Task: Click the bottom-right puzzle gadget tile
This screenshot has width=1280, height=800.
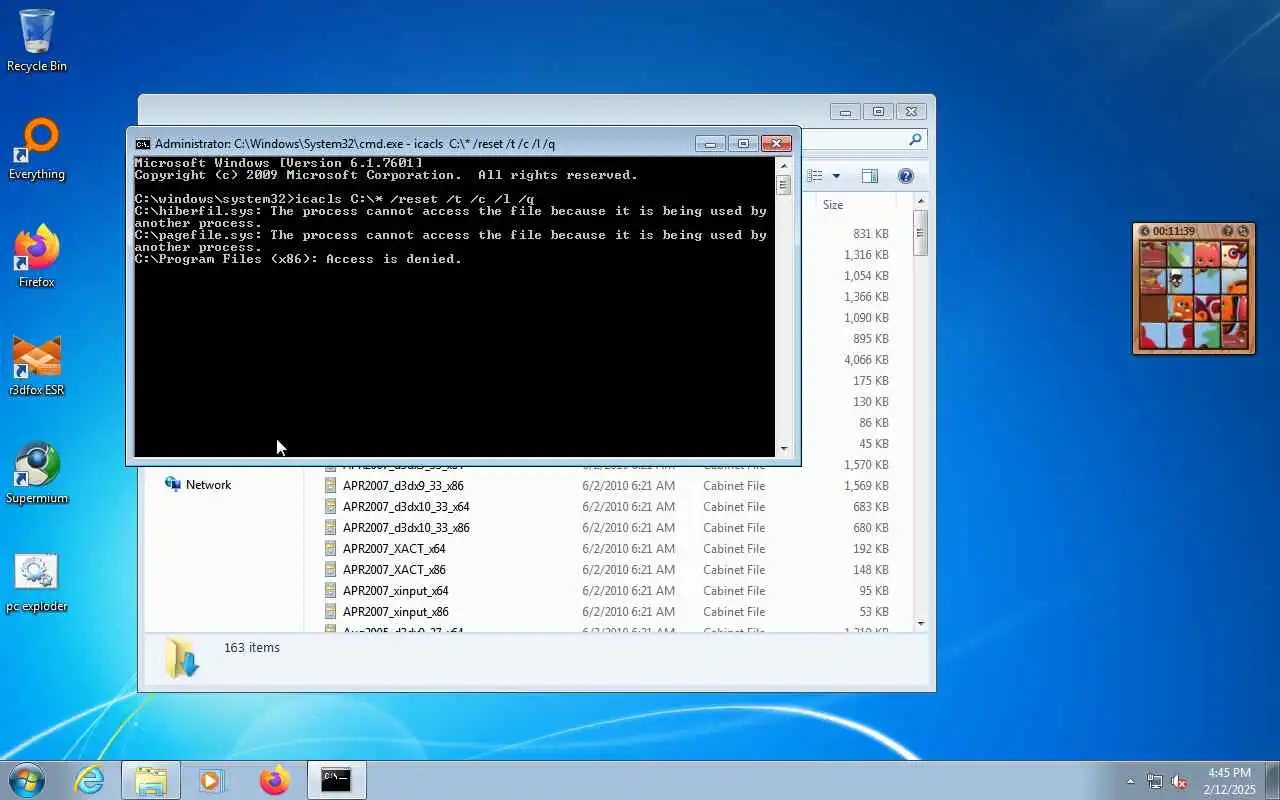Action: 1234,335
